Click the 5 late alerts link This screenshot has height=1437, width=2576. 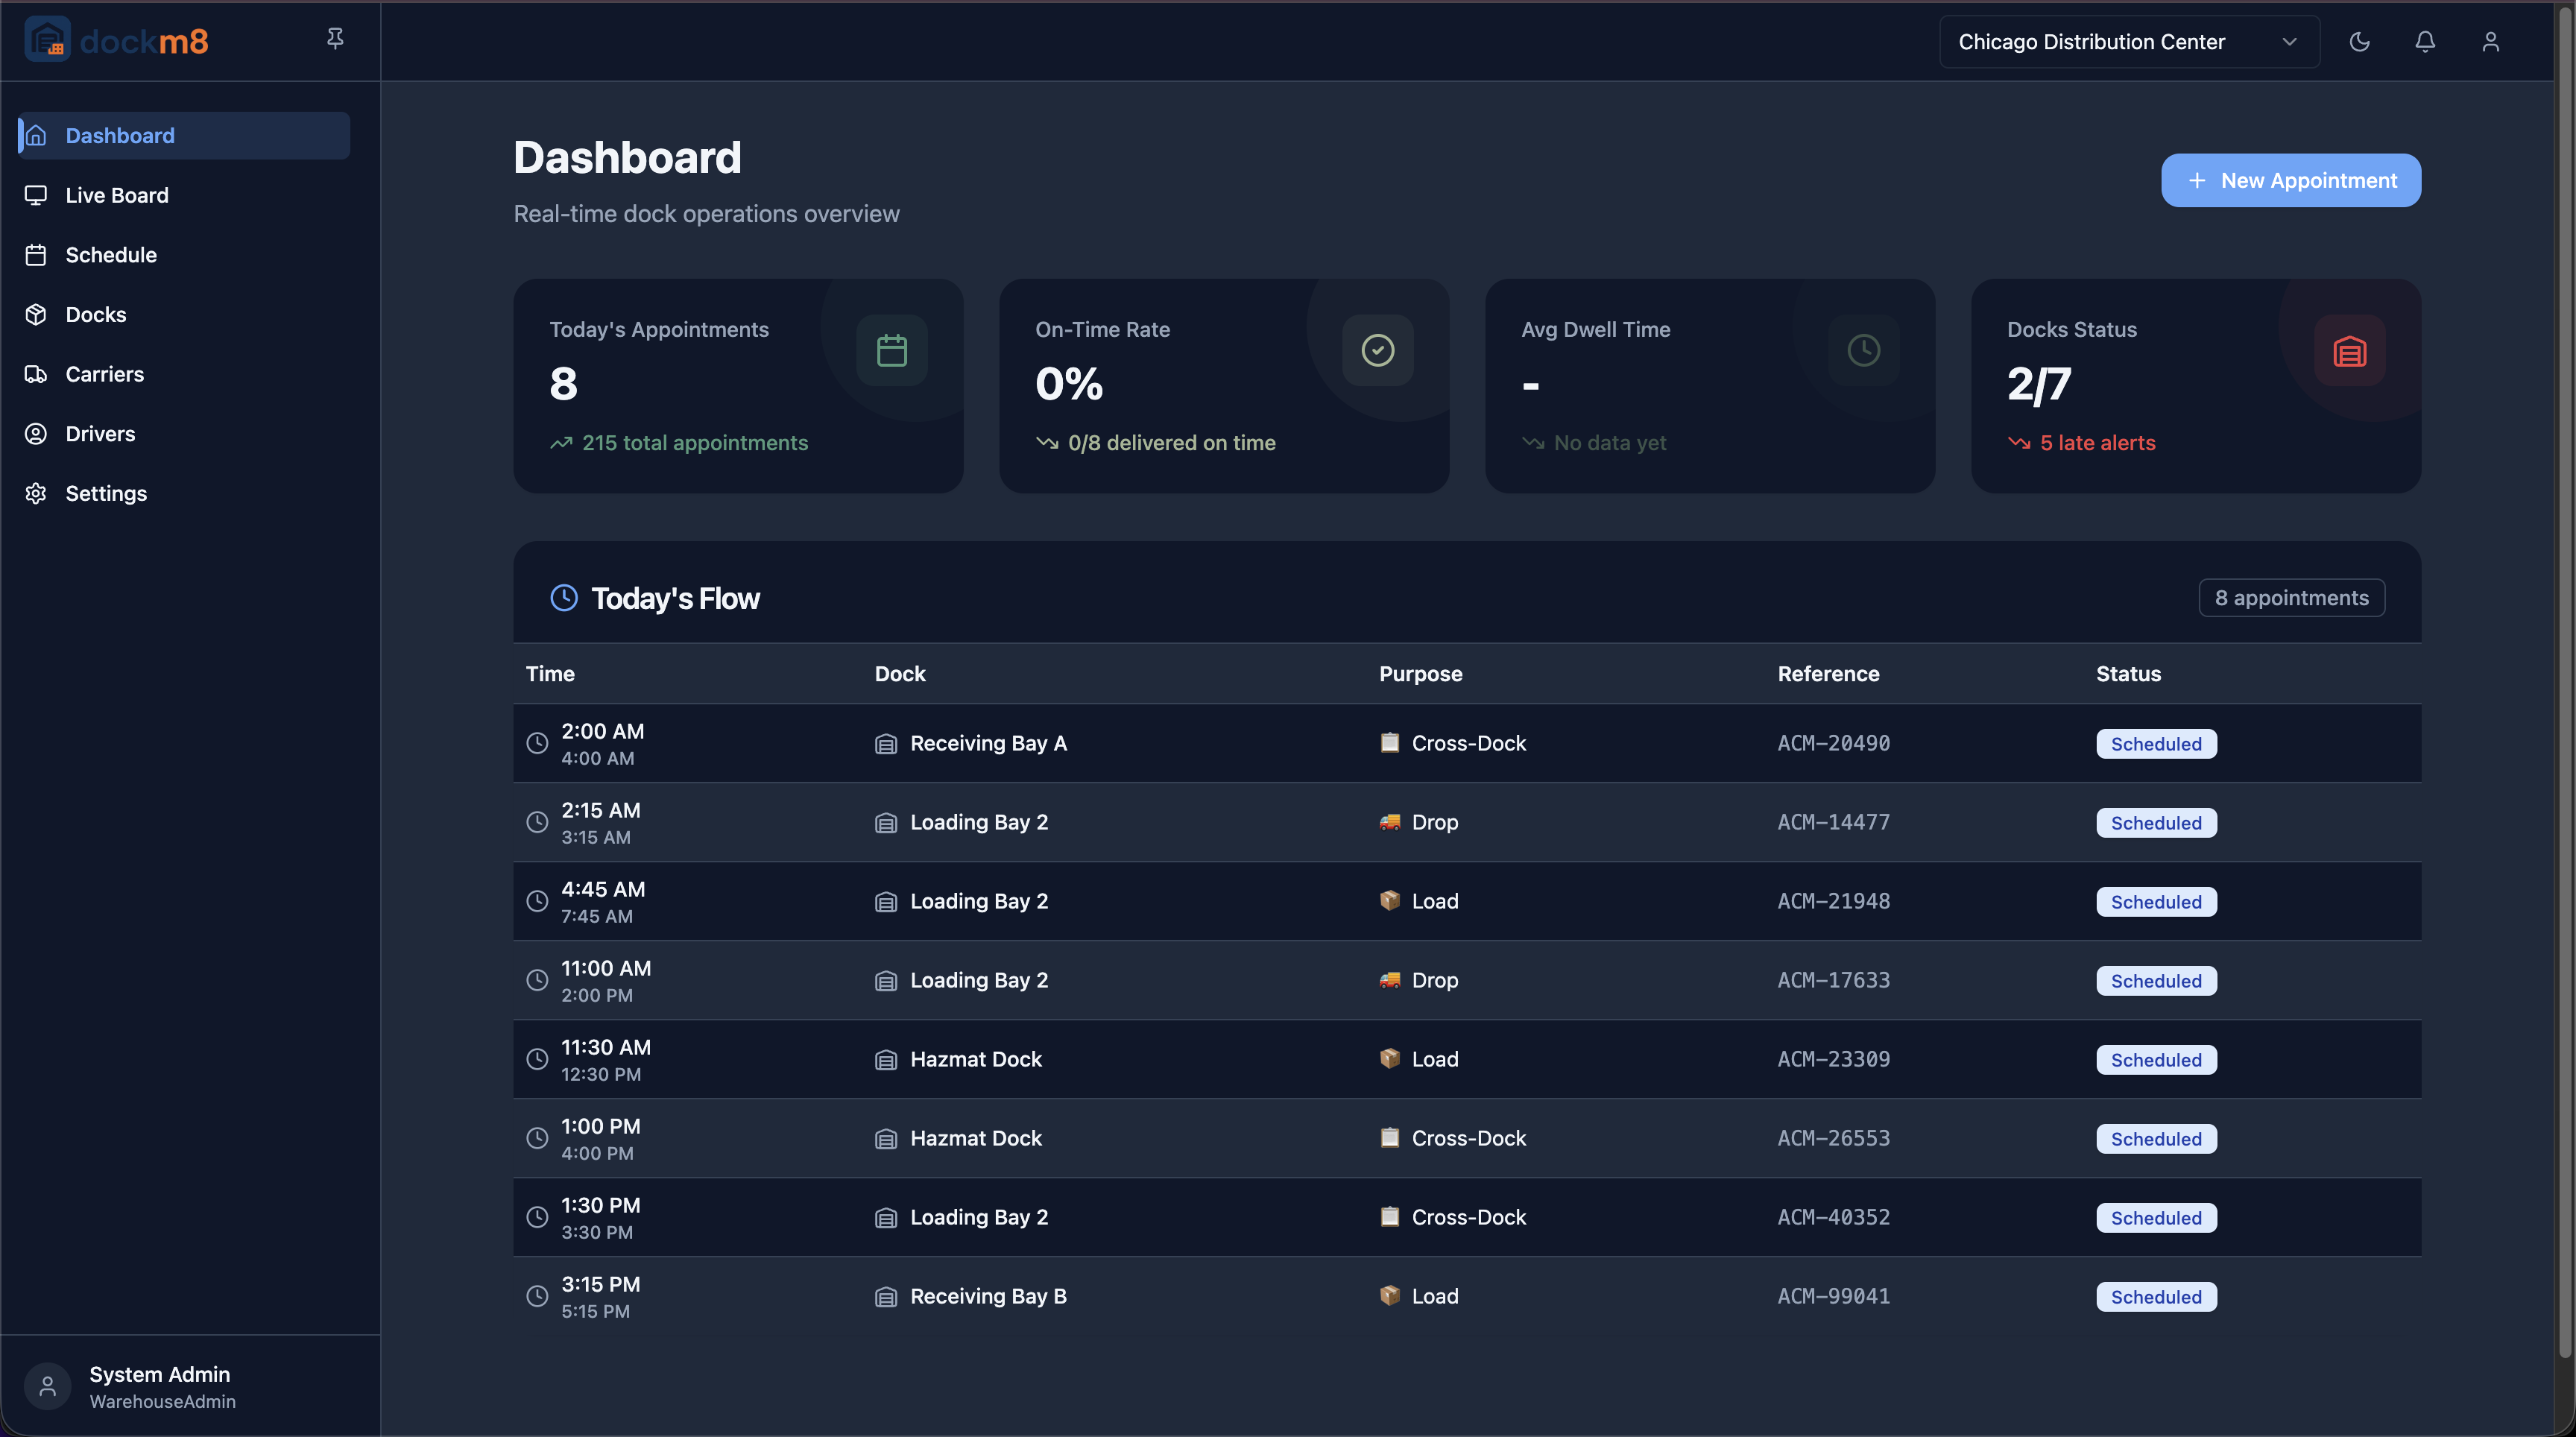click(2097, 443)
